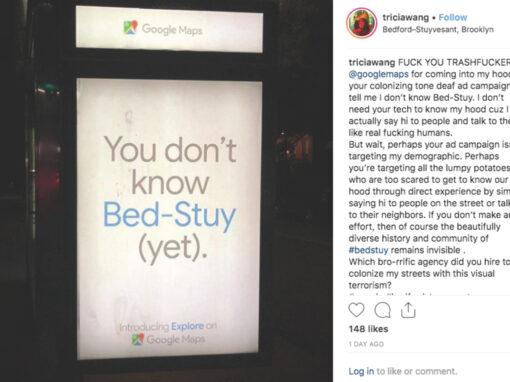This screenshot has width=510, height=382.
Task: View the 148 likes list
Action: (368, 329)
